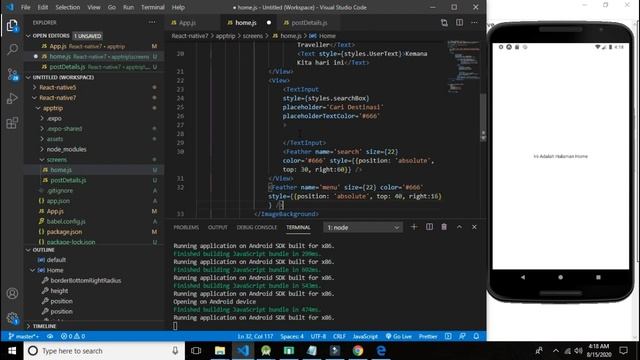
Task: Select borderBottomRightRadius in Outline
Action: [x=86, y=280]
